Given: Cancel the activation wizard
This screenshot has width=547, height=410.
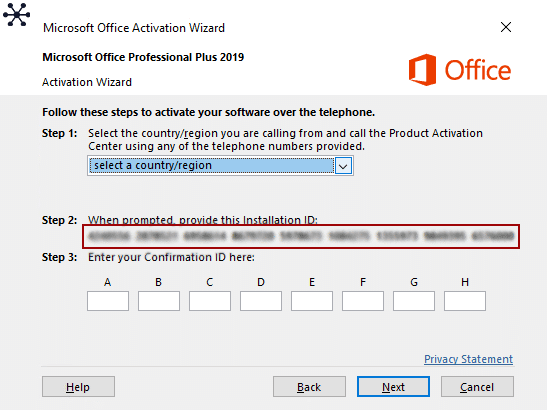Looking at the screenshot, I should 477,387.
